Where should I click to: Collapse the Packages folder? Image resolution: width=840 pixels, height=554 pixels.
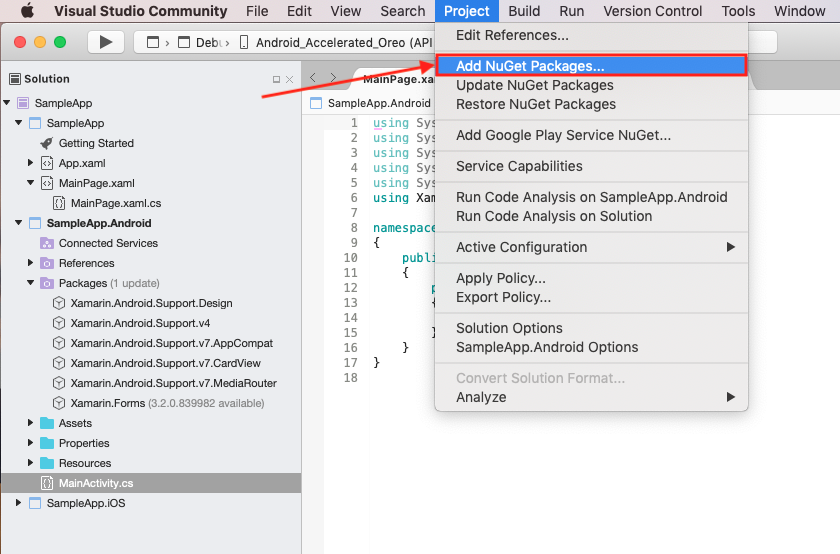[x=31, y=283]
